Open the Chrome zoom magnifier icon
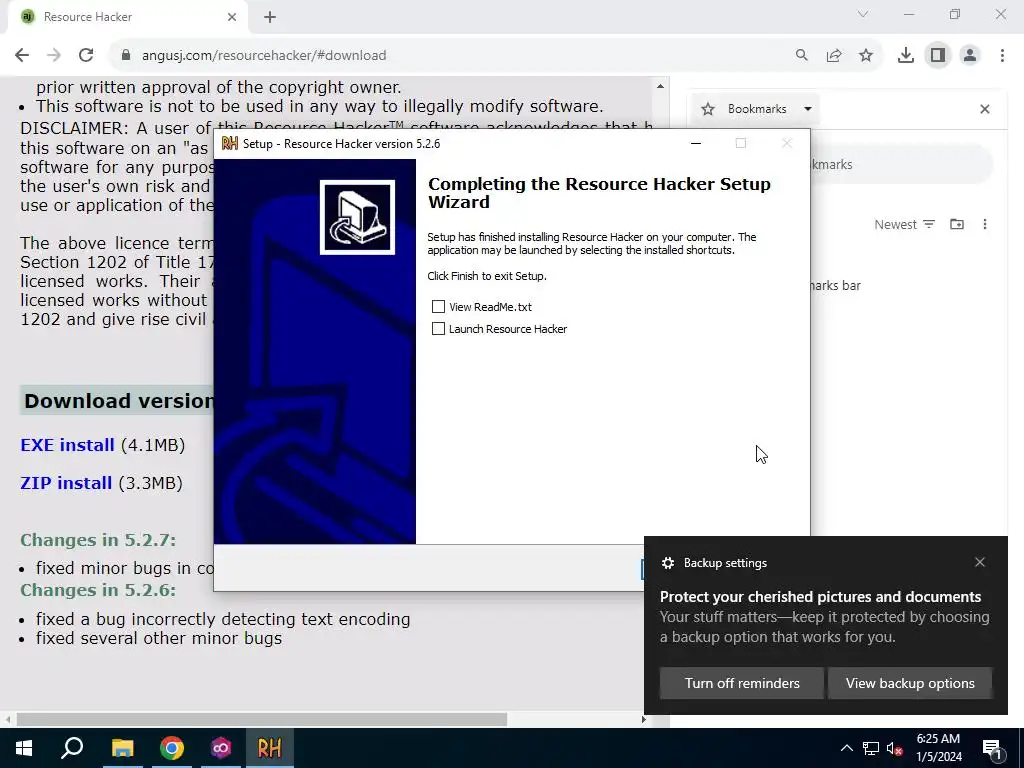This screenshot has height=768, width=1024. (x=801, y=56)
